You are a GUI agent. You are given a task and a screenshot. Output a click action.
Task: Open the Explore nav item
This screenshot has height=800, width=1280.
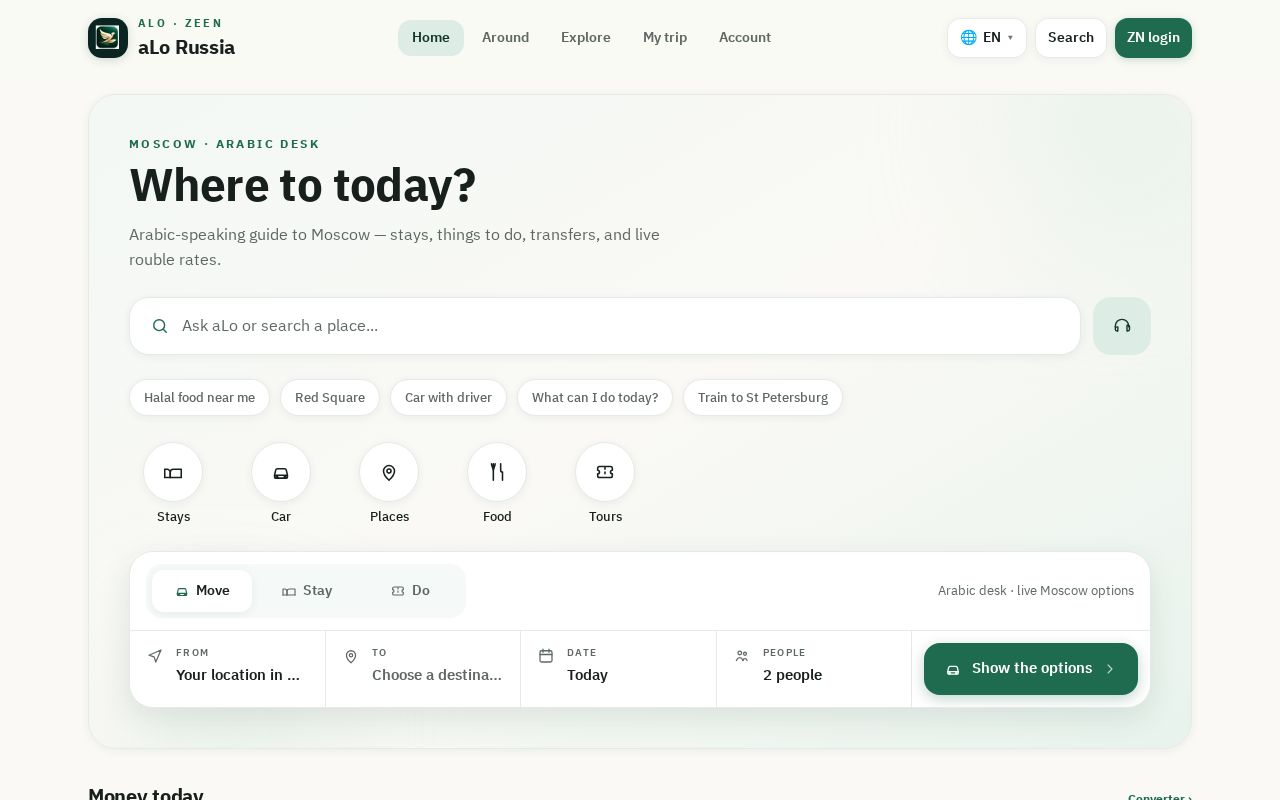[586, 38]
